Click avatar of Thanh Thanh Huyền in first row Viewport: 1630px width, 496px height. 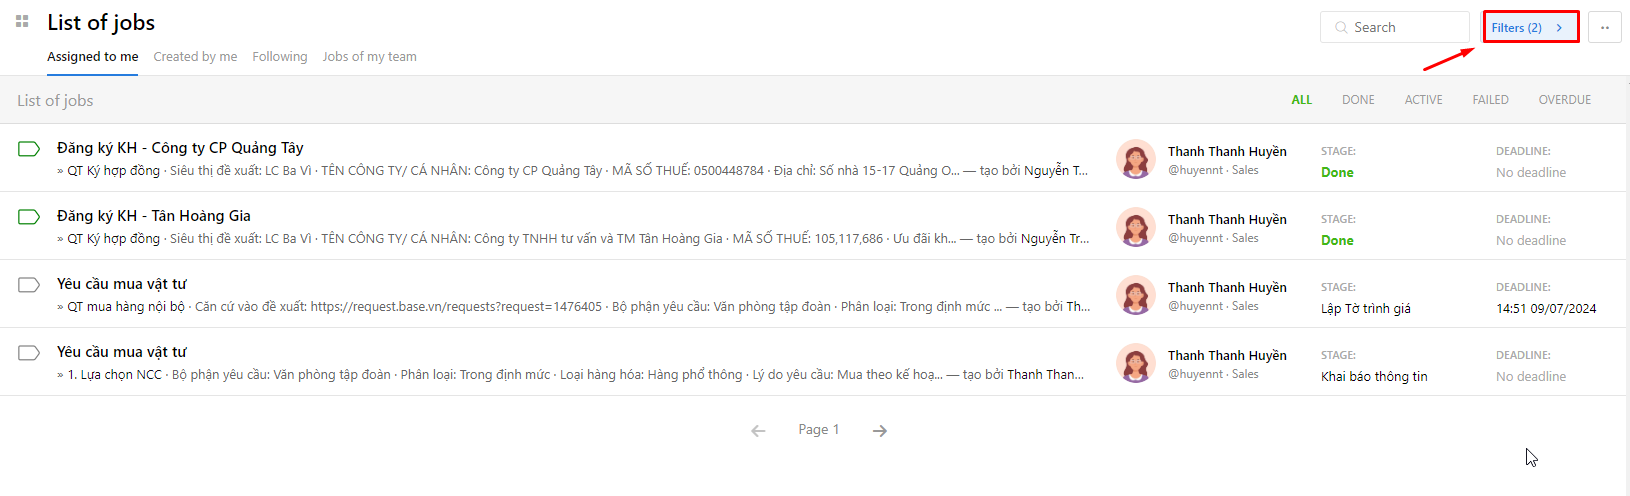1136,159
